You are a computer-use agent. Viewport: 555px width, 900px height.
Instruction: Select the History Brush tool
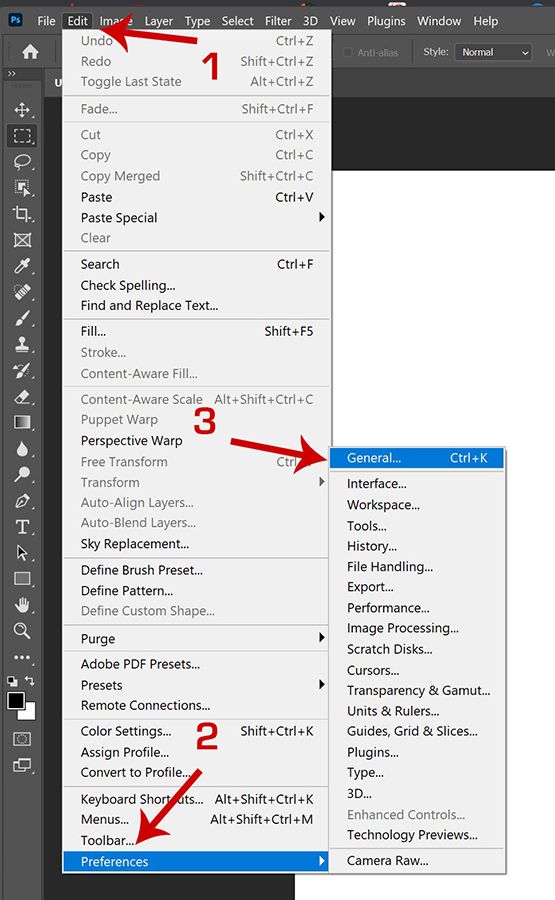pos(22,370)
